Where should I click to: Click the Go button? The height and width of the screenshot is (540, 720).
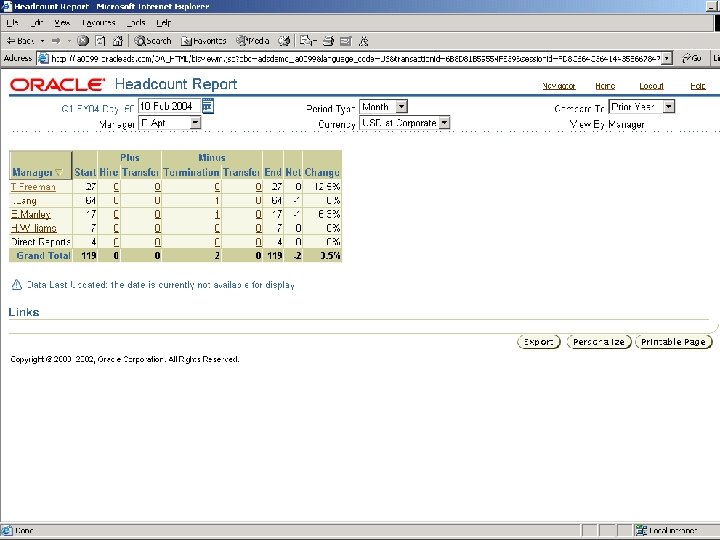pyautogui.click(x=692, y=58)
